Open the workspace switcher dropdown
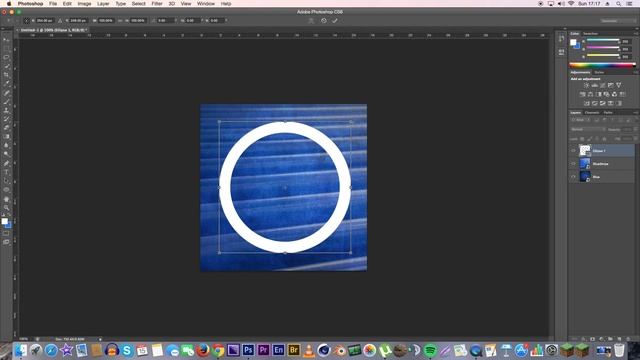This screenshot has height=360, width=640. [618, 20]
